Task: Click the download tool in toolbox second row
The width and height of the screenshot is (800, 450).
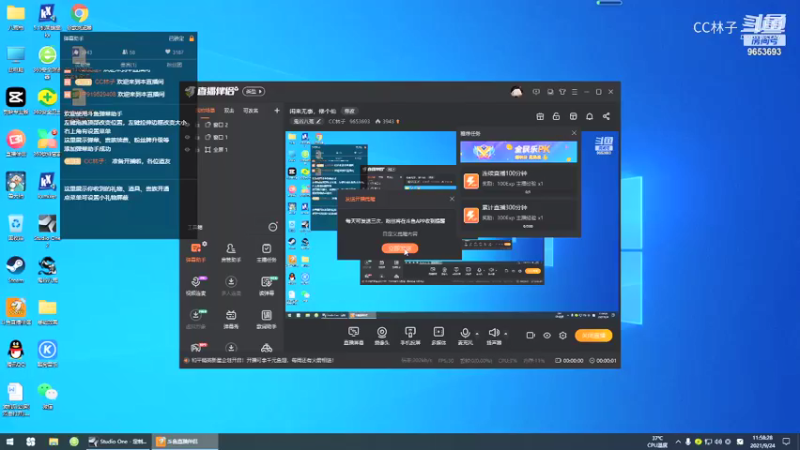Action: click(x=231, y=286)
